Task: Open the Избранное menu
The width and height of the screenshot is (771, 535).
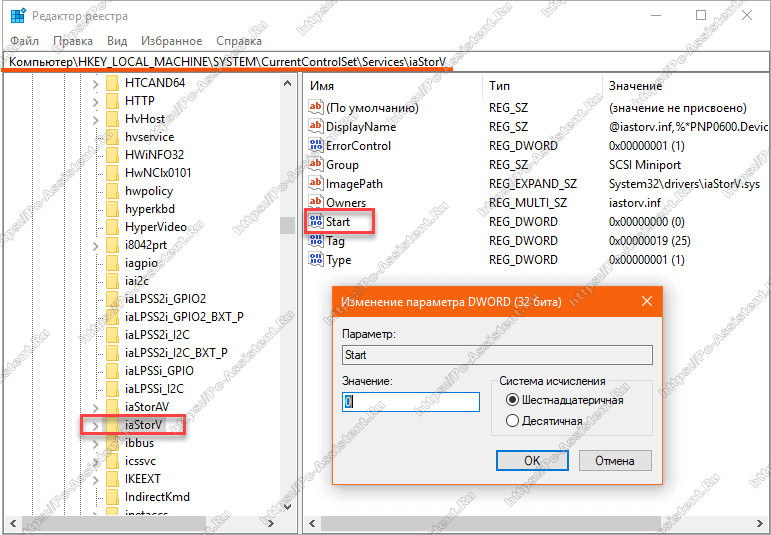Action: (171, 41)
